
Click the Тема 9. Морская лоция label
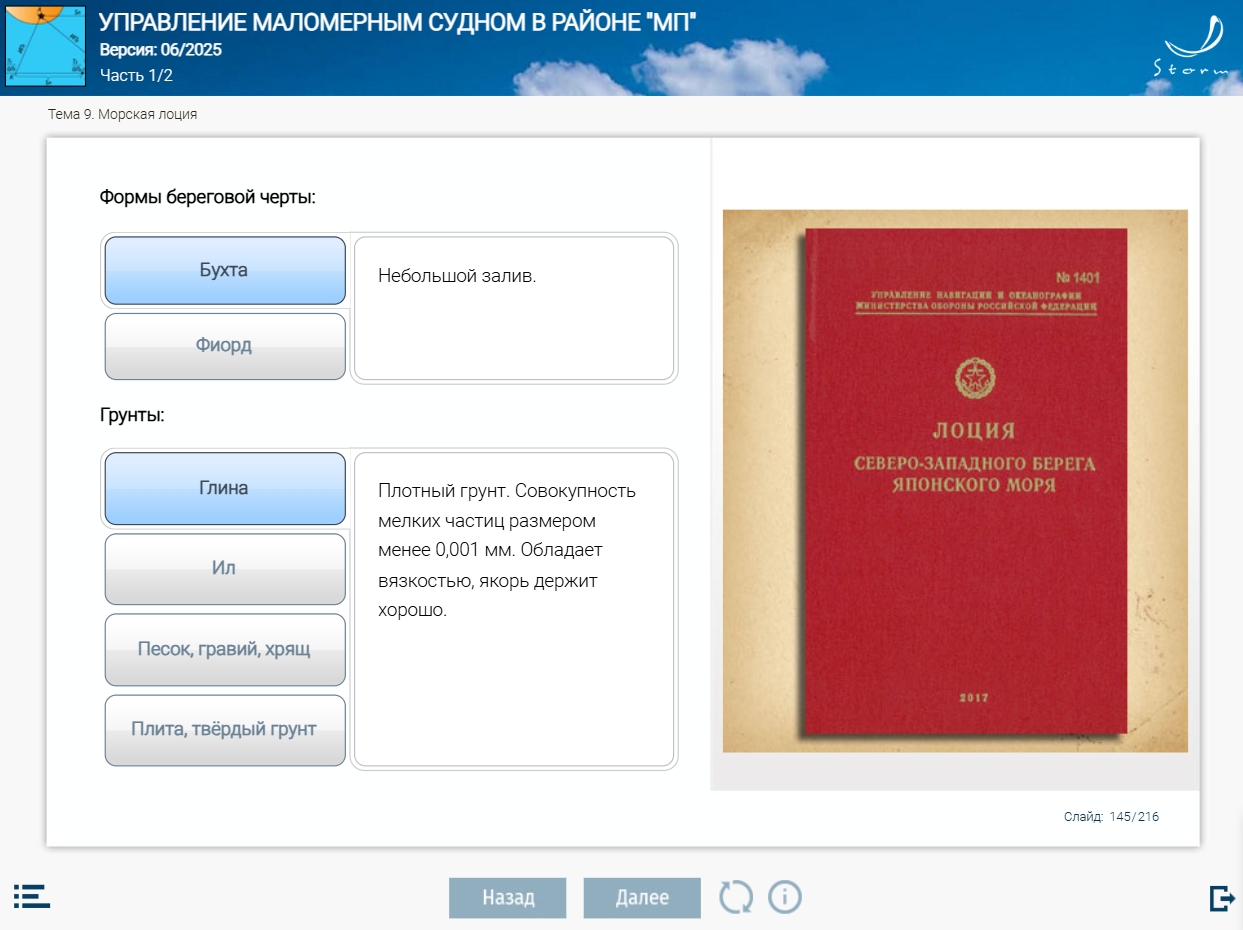click(123, 114)
